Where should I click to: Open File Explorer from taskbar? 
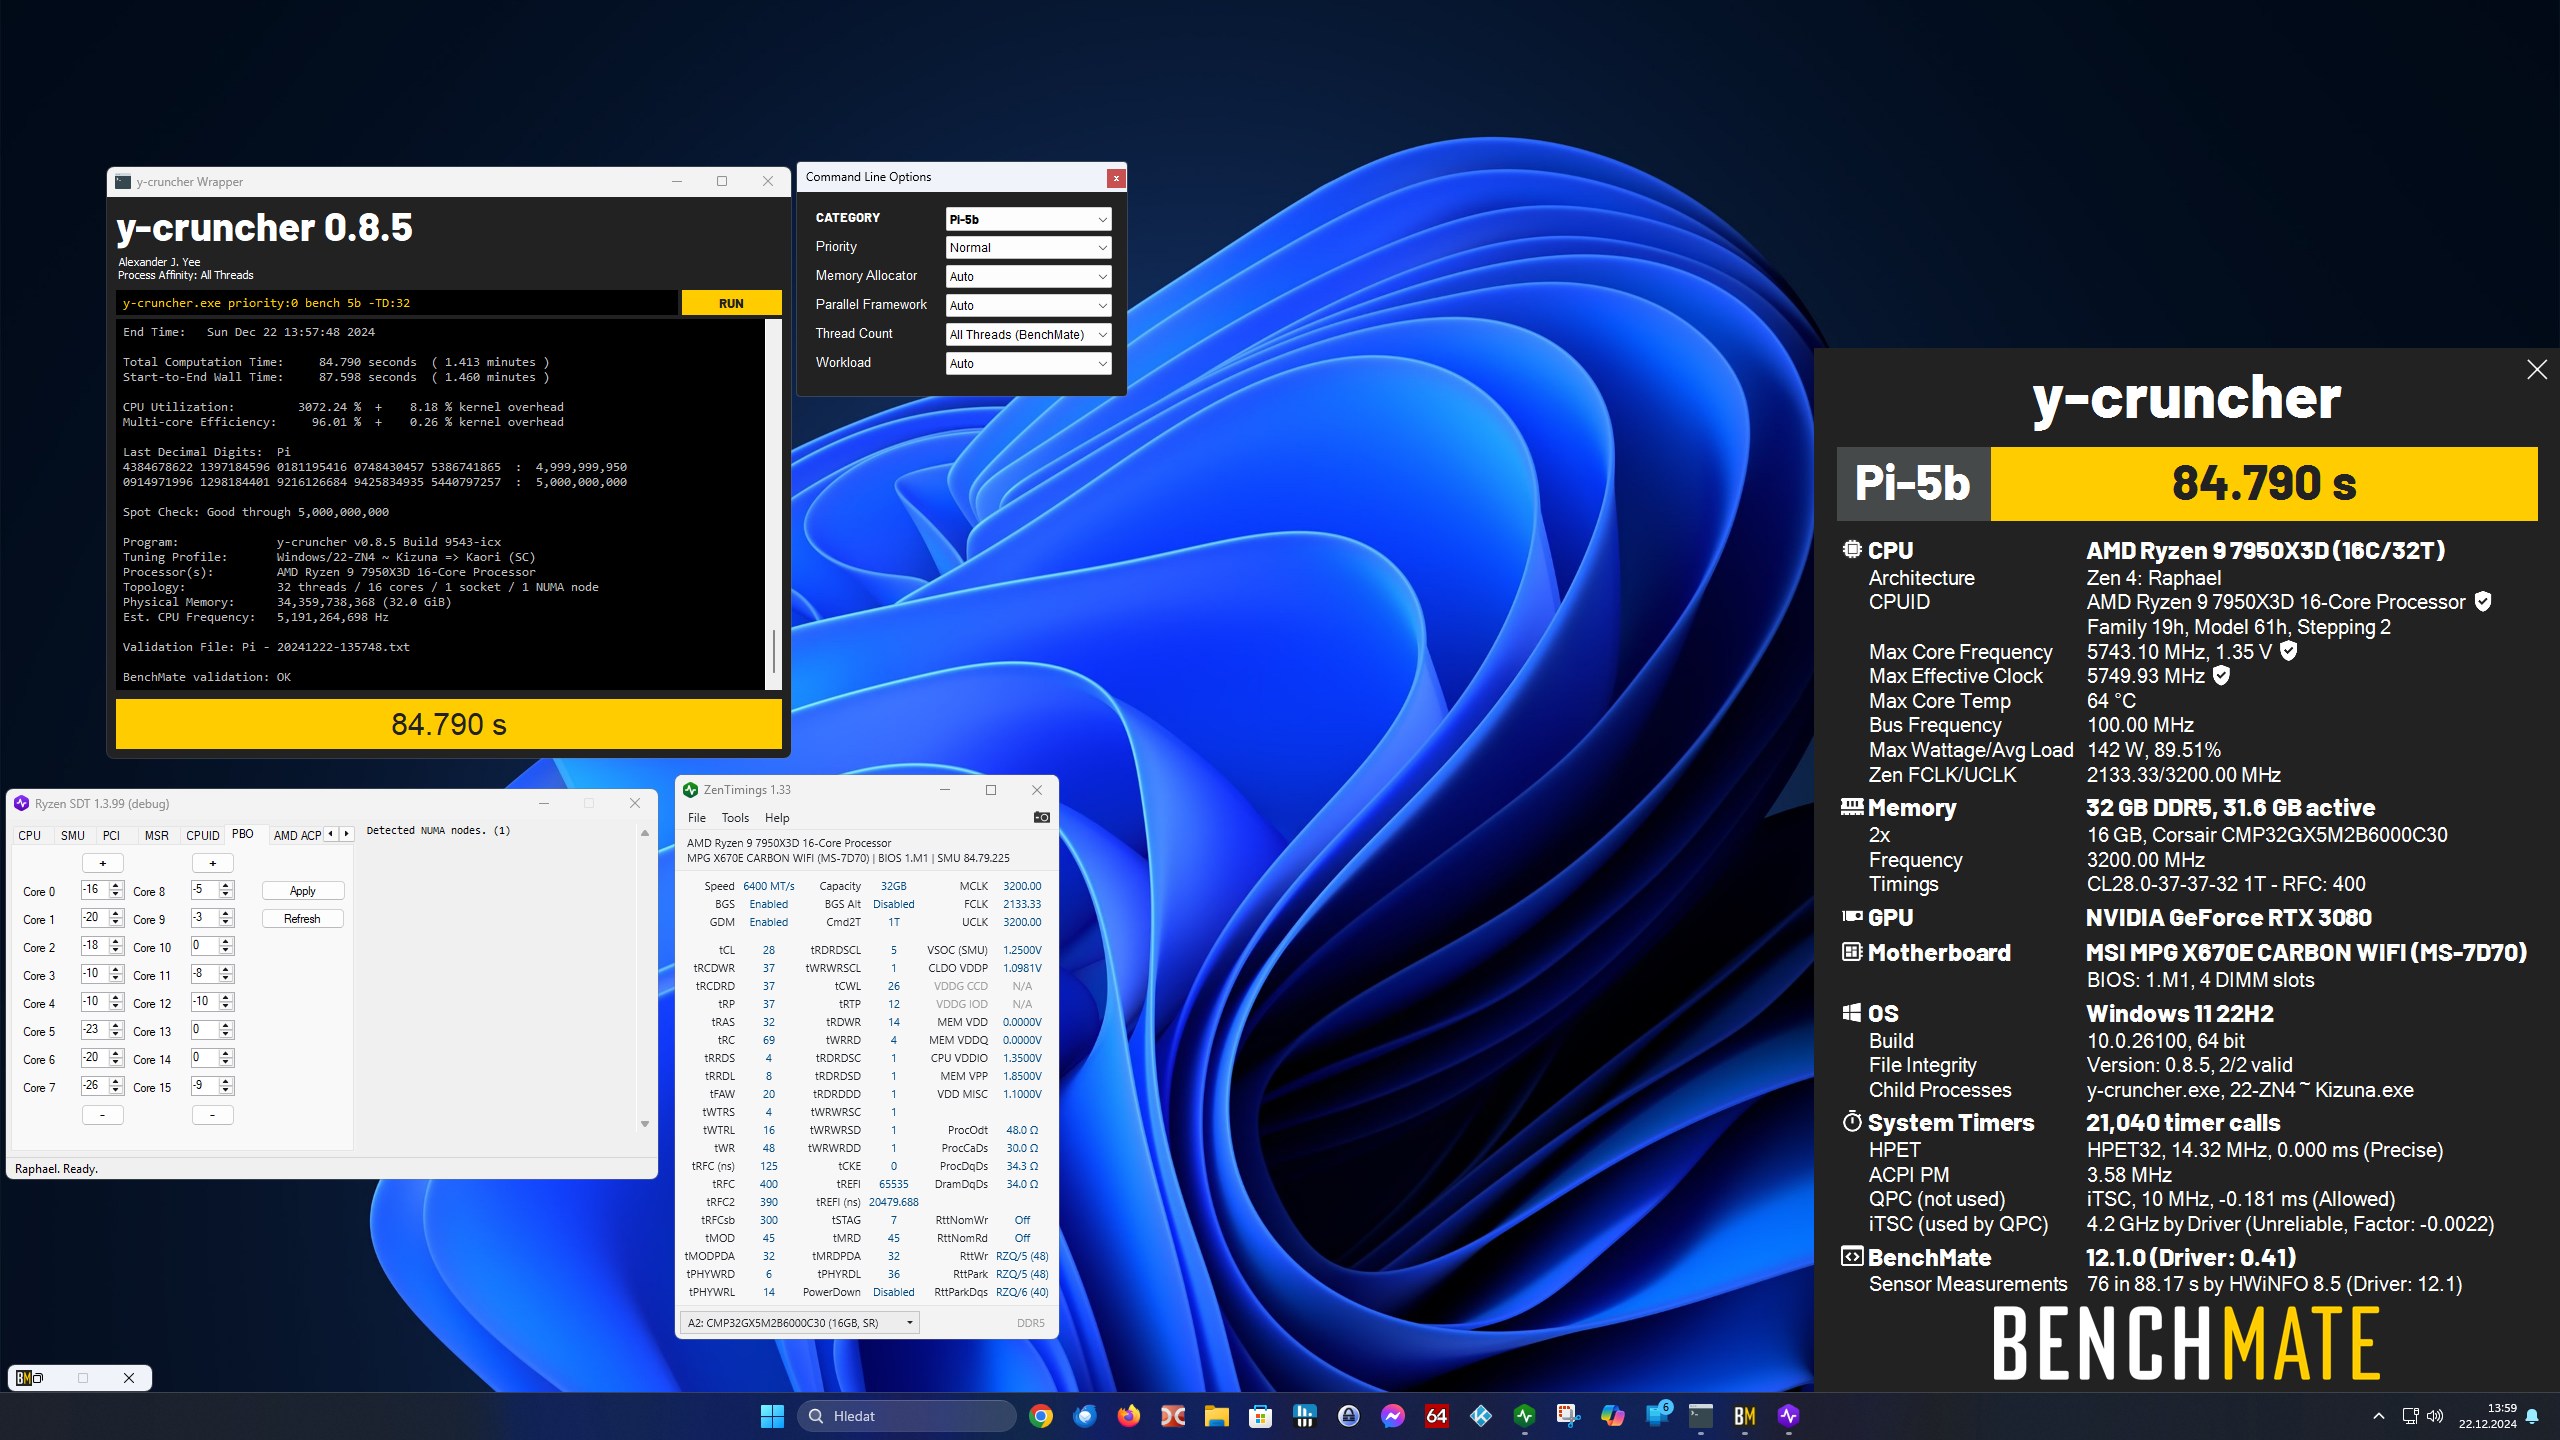pyautogui.click(x=1216, y=1416)
